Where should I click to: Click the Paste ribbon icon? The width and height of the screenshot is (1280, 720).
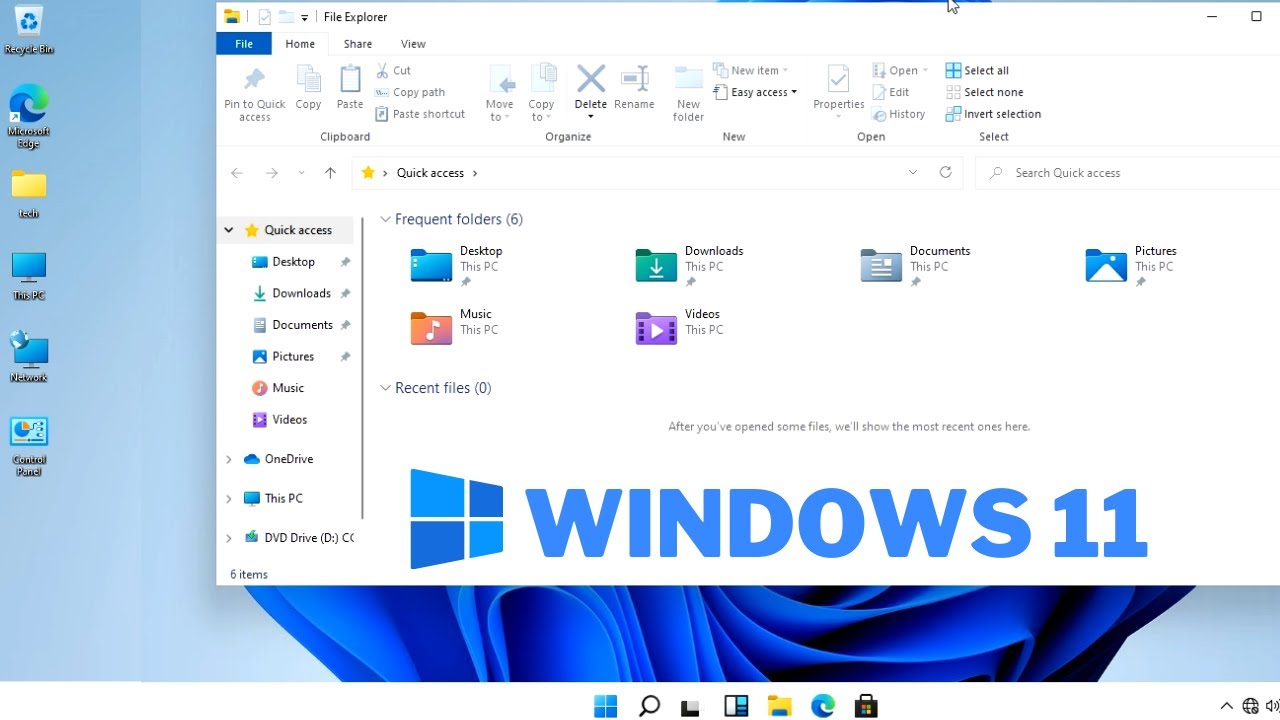click(350, 87)
